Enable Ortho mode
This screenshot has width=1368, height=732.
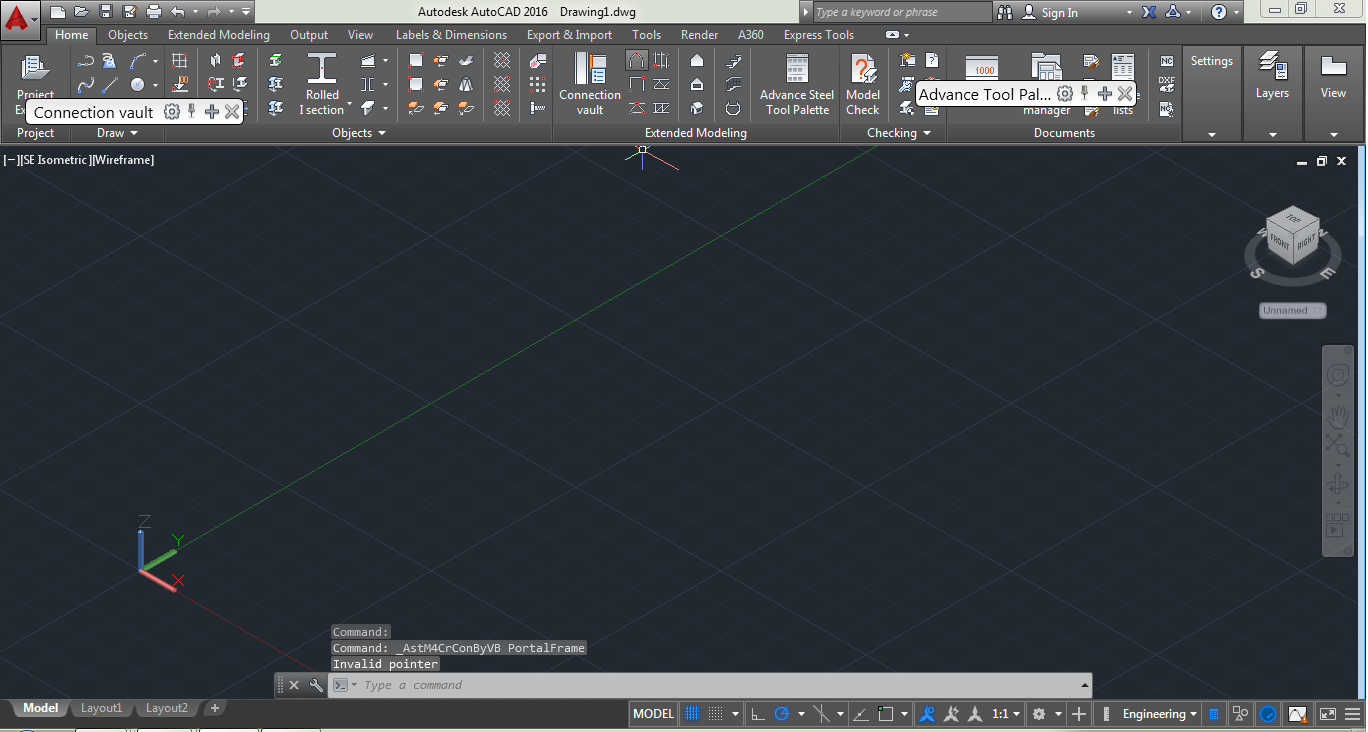(759, 713)
